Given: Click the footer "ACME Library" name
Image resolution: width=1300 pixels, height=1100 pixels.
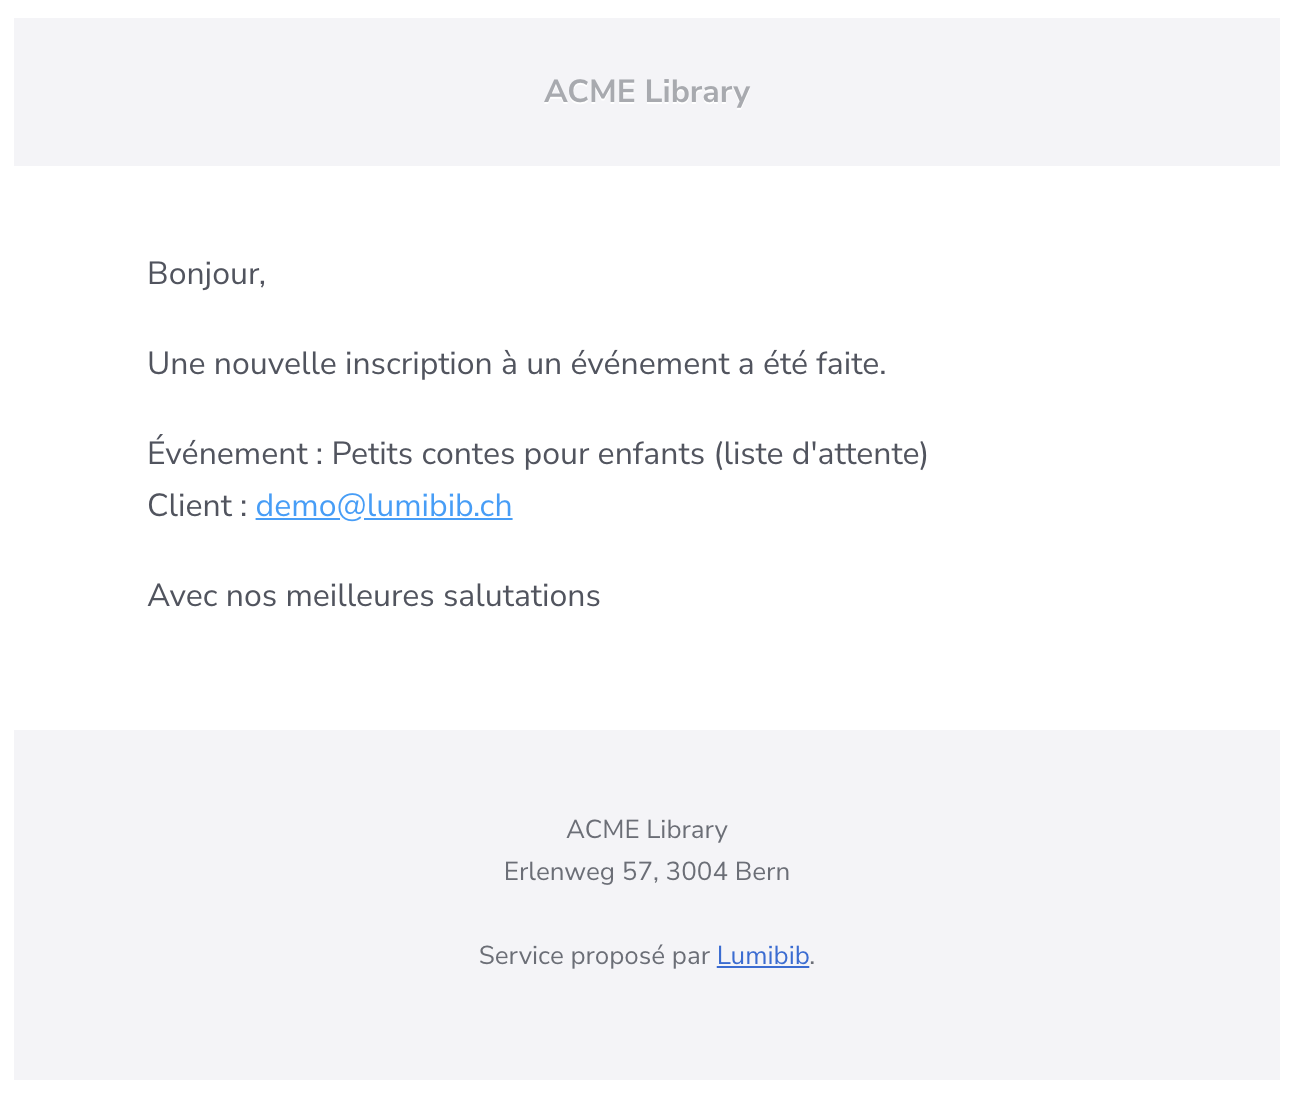Looking at the screenshot, I should [646, 830].
